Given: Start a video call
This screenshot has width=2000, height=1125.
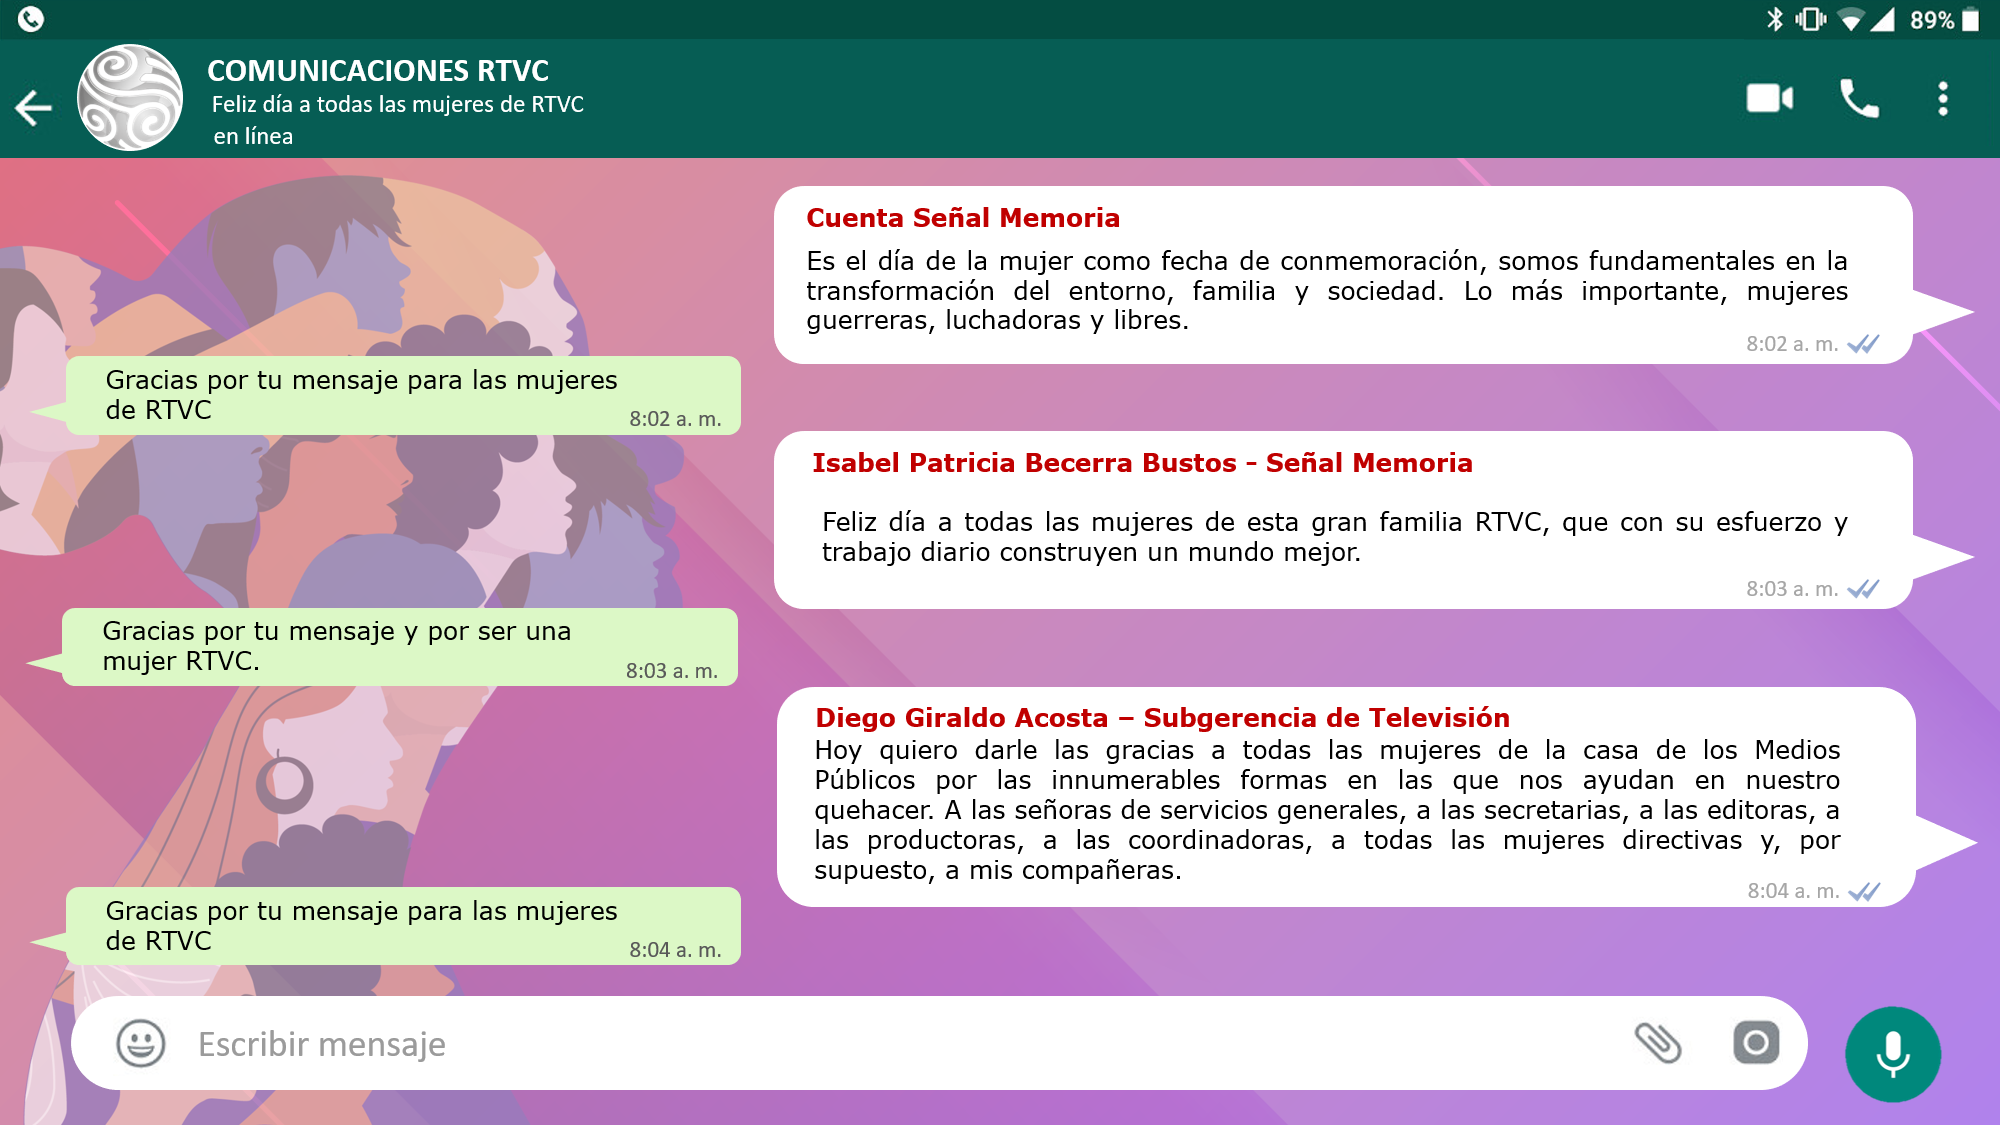Looking at the screenshot, I should (1769, 98).
